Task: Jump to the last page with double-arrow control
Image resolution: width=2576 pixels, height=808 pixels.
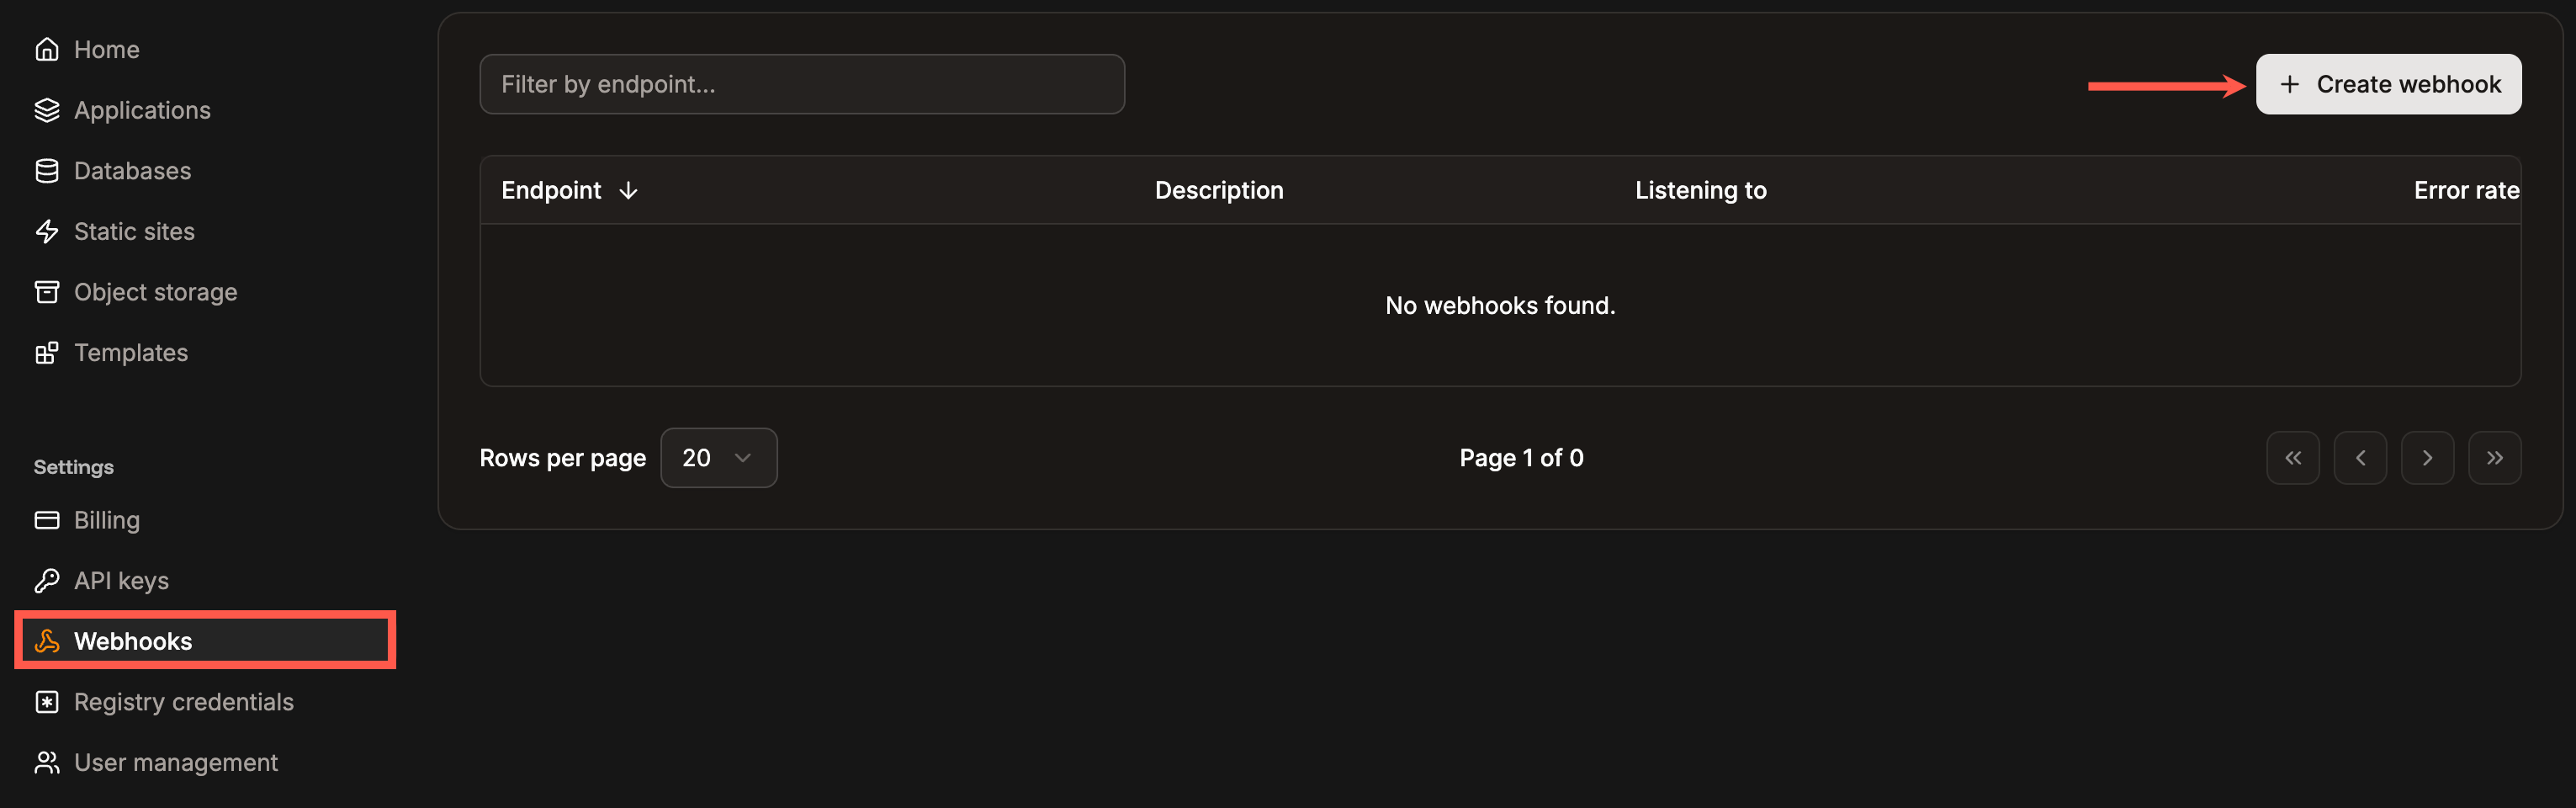Action: click(2495, 457)
